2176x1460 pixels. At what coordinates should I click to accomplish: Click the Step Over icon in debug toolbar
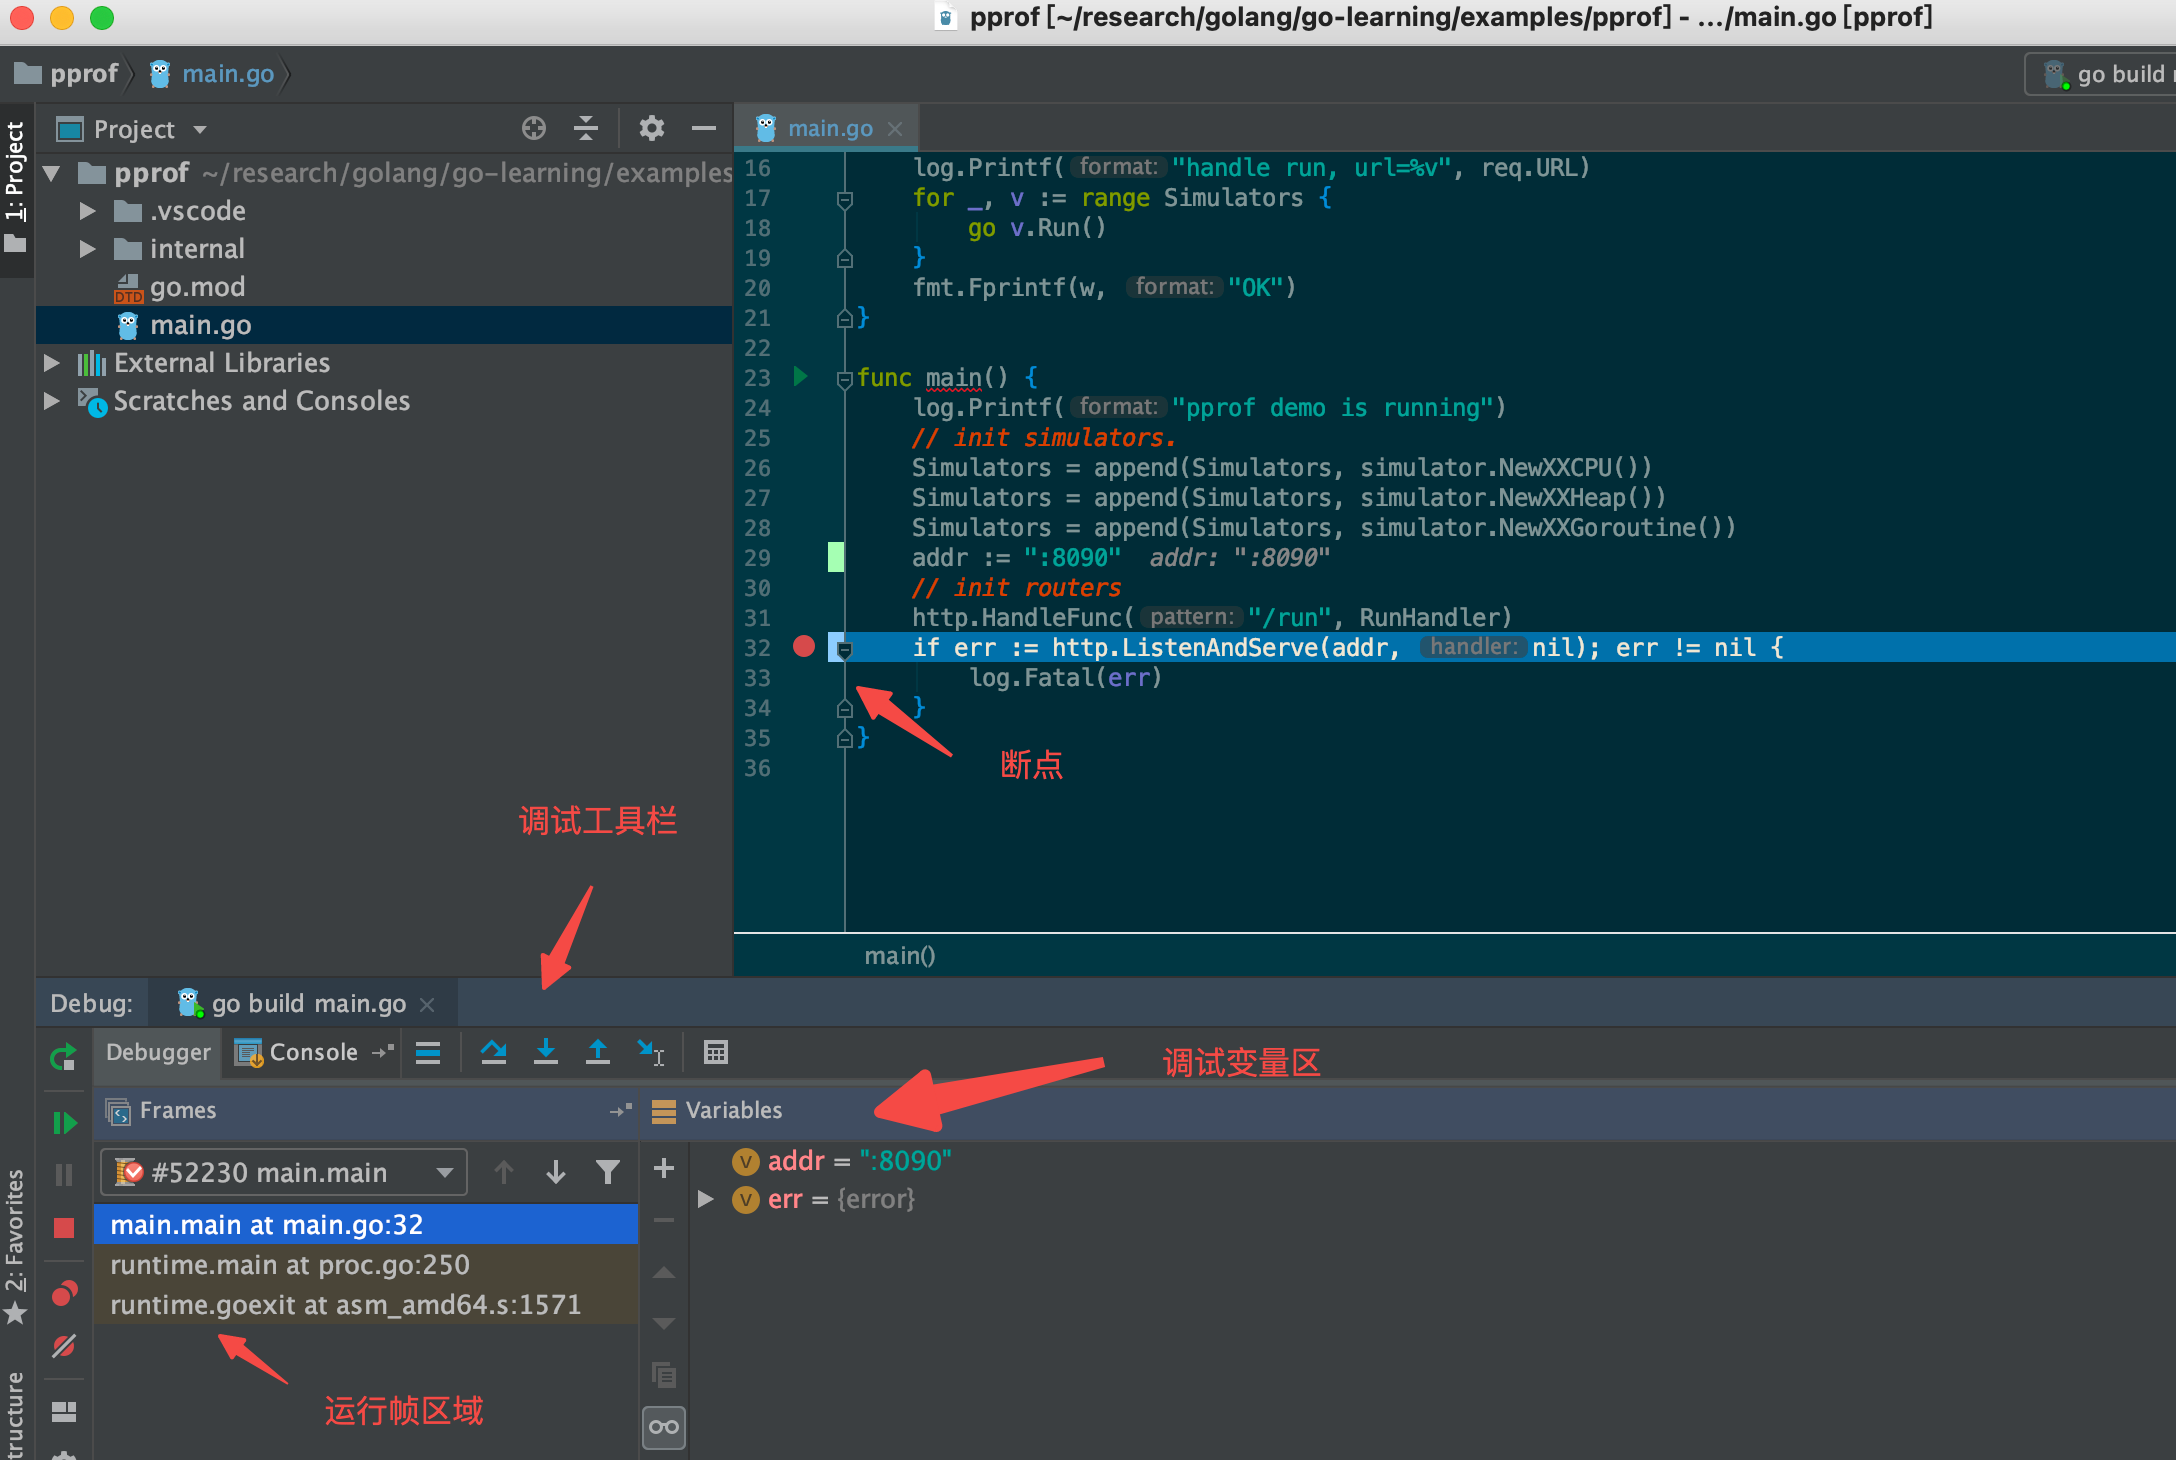pos(494,1052)
